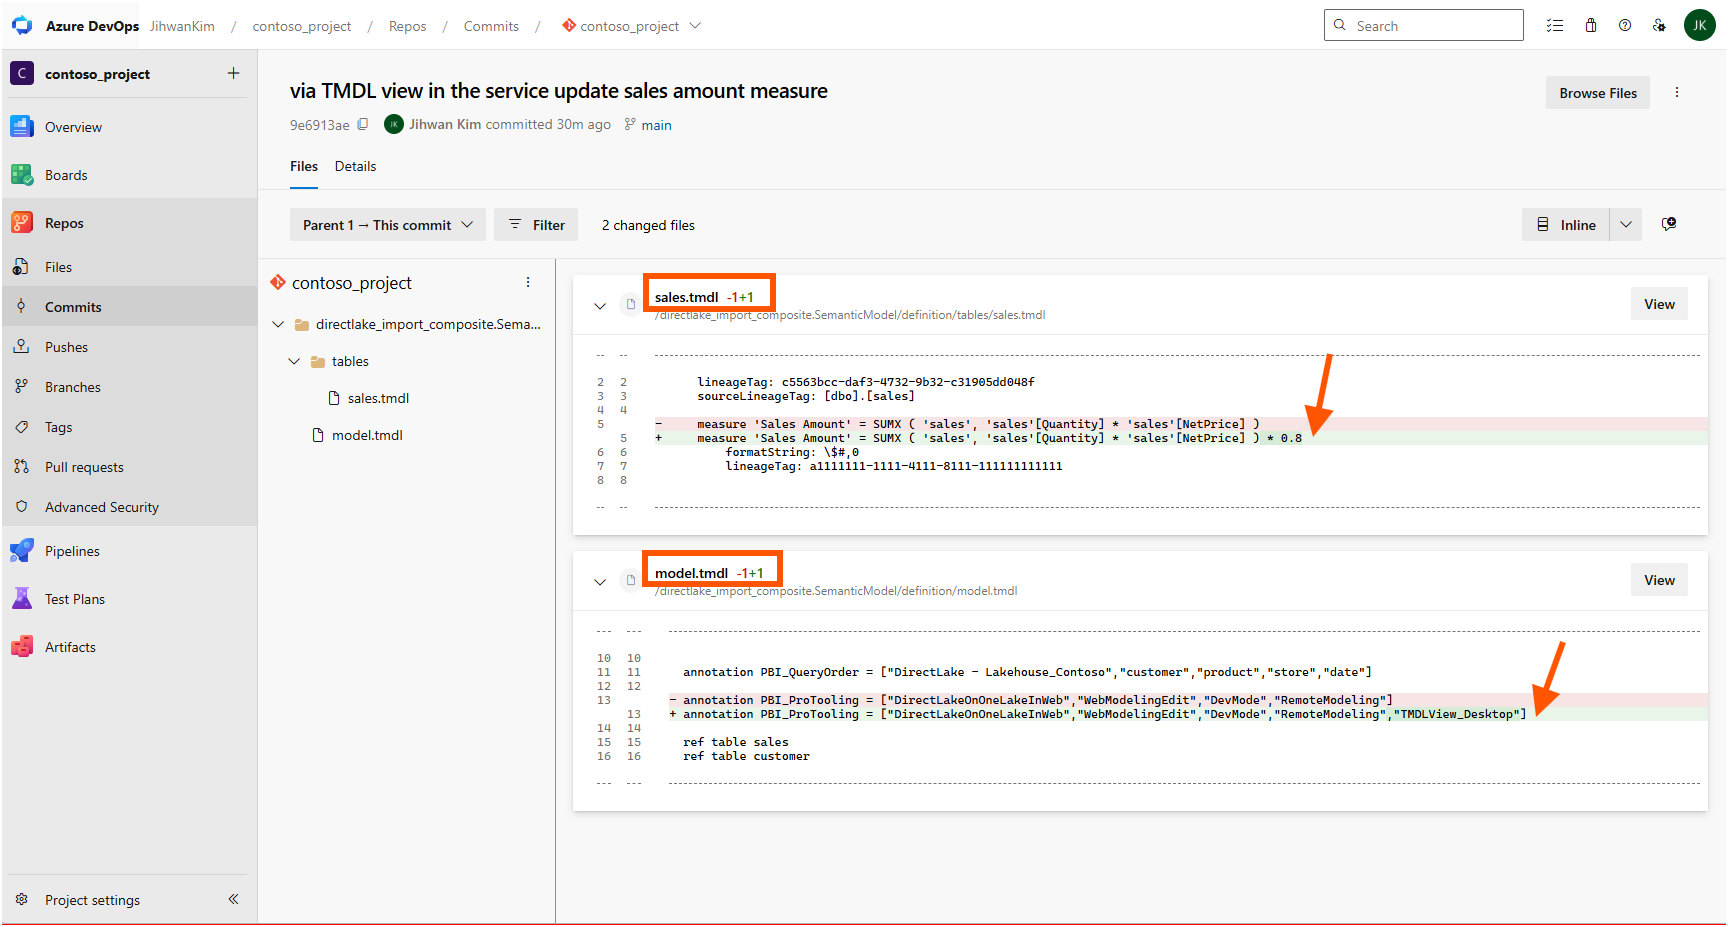
Task: Select model.tmdl in the file tree
Action: click(x=367, y=435)
